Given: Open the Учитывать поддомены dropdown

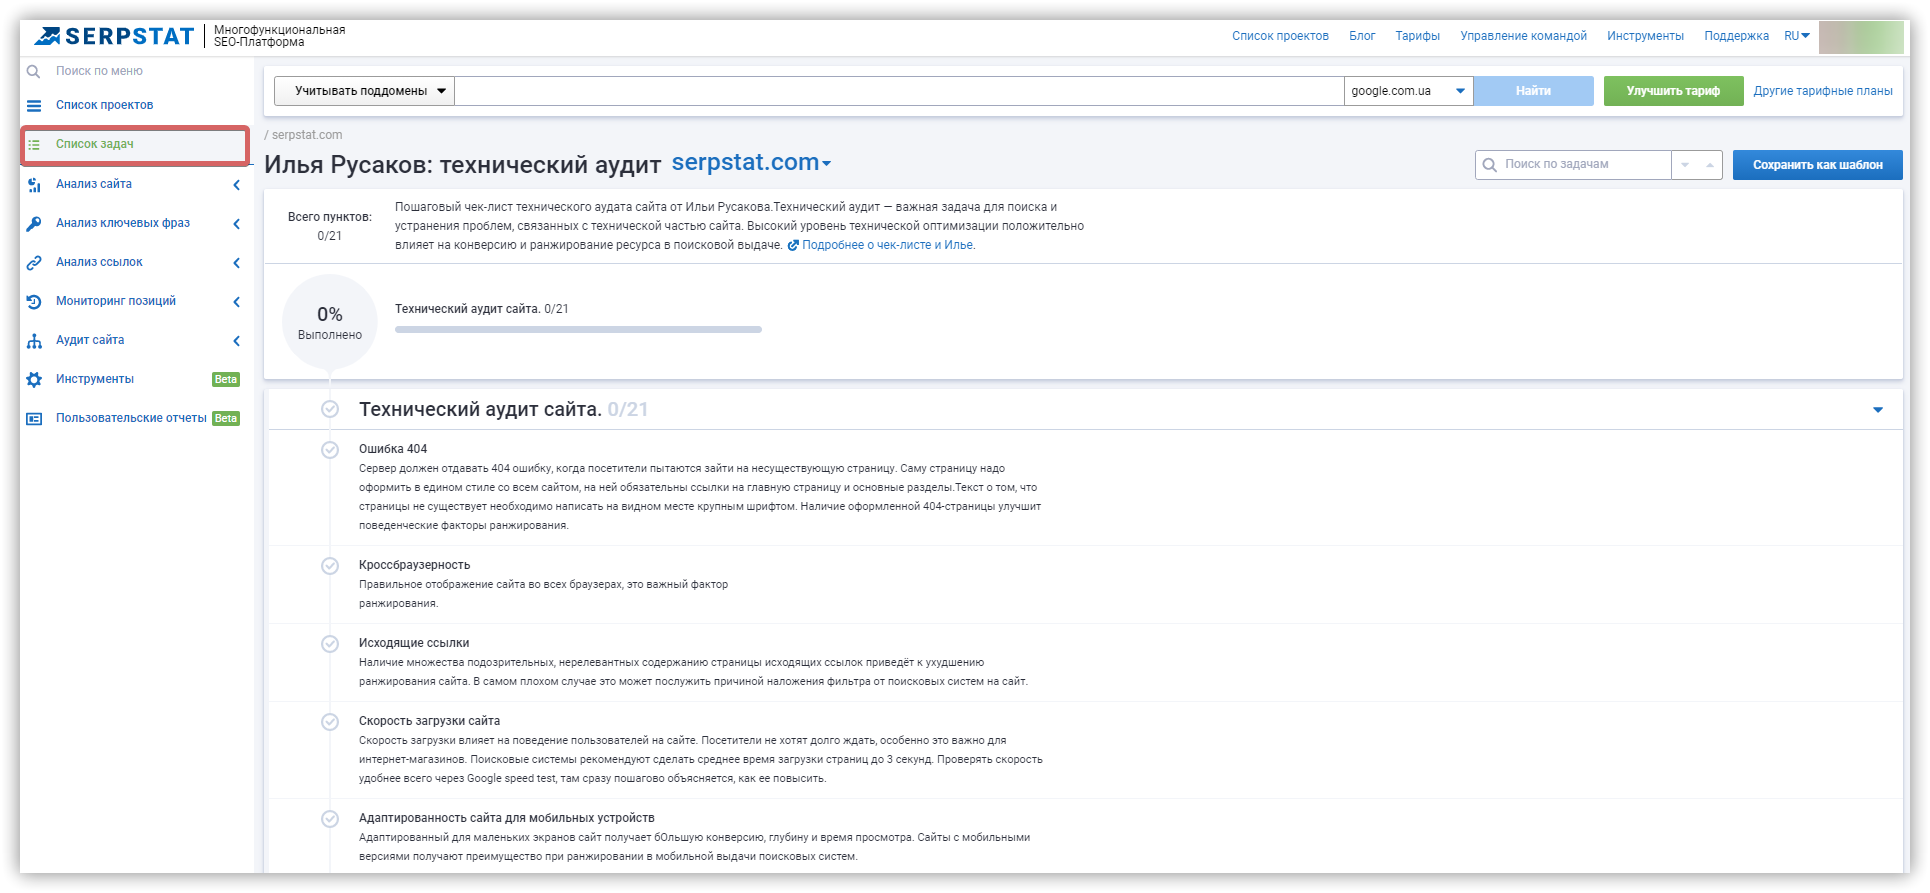Looking at the screenshot, I should (364, 91).
